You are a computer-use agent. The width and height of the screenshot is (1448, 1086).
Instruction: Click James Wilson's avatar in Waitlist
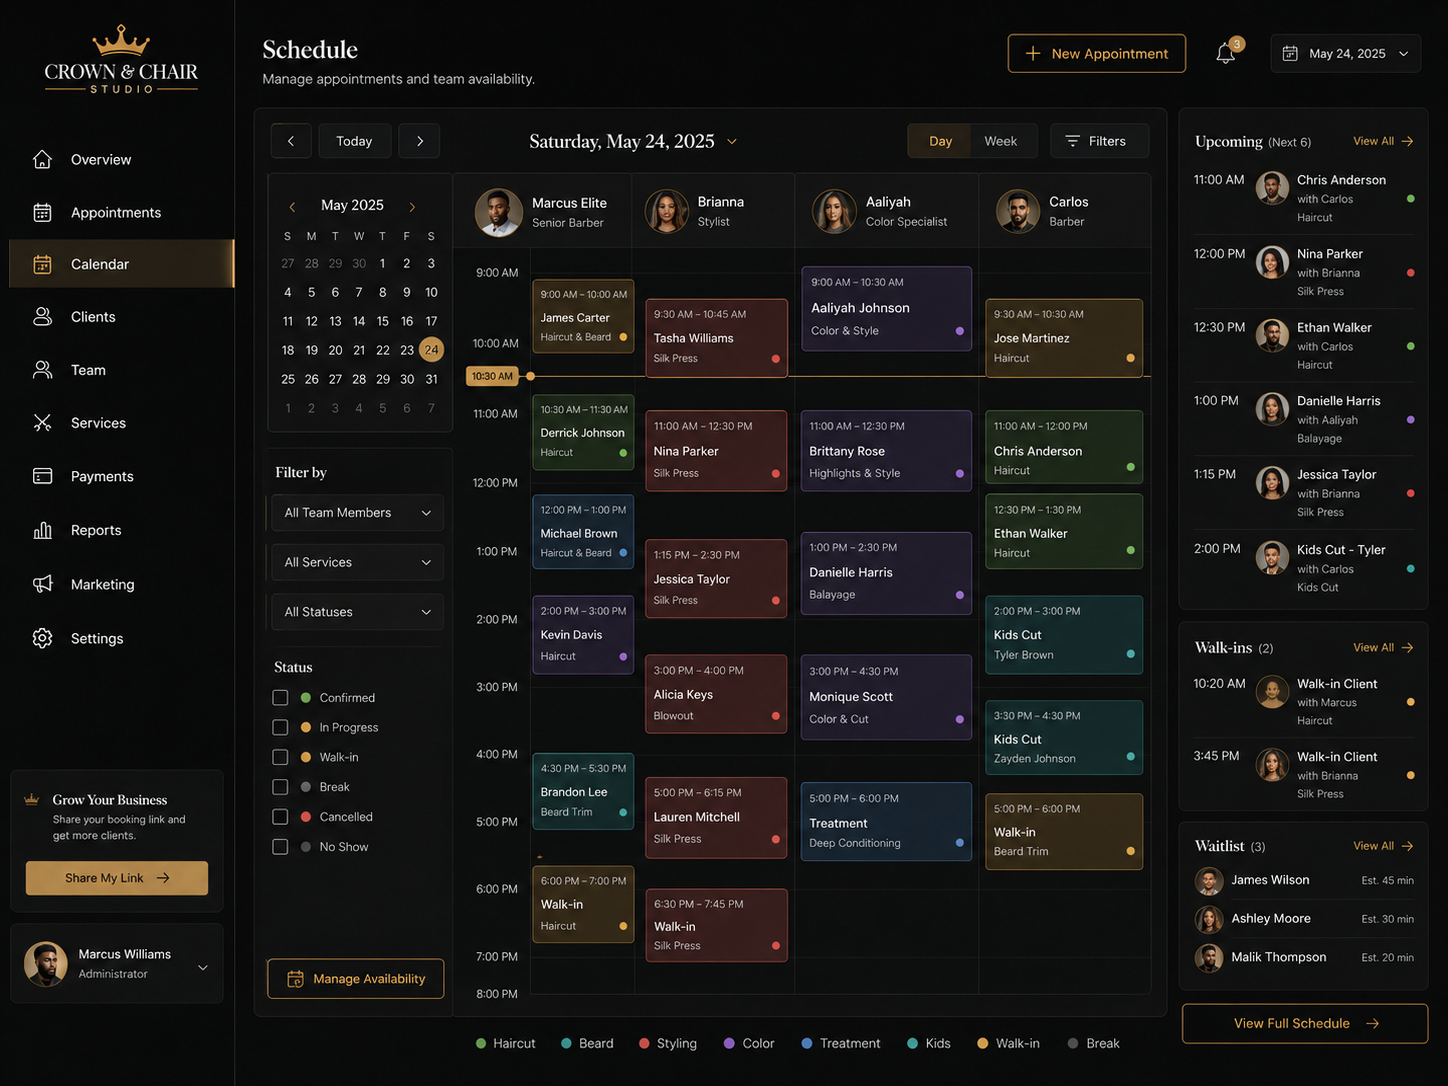1209,881
